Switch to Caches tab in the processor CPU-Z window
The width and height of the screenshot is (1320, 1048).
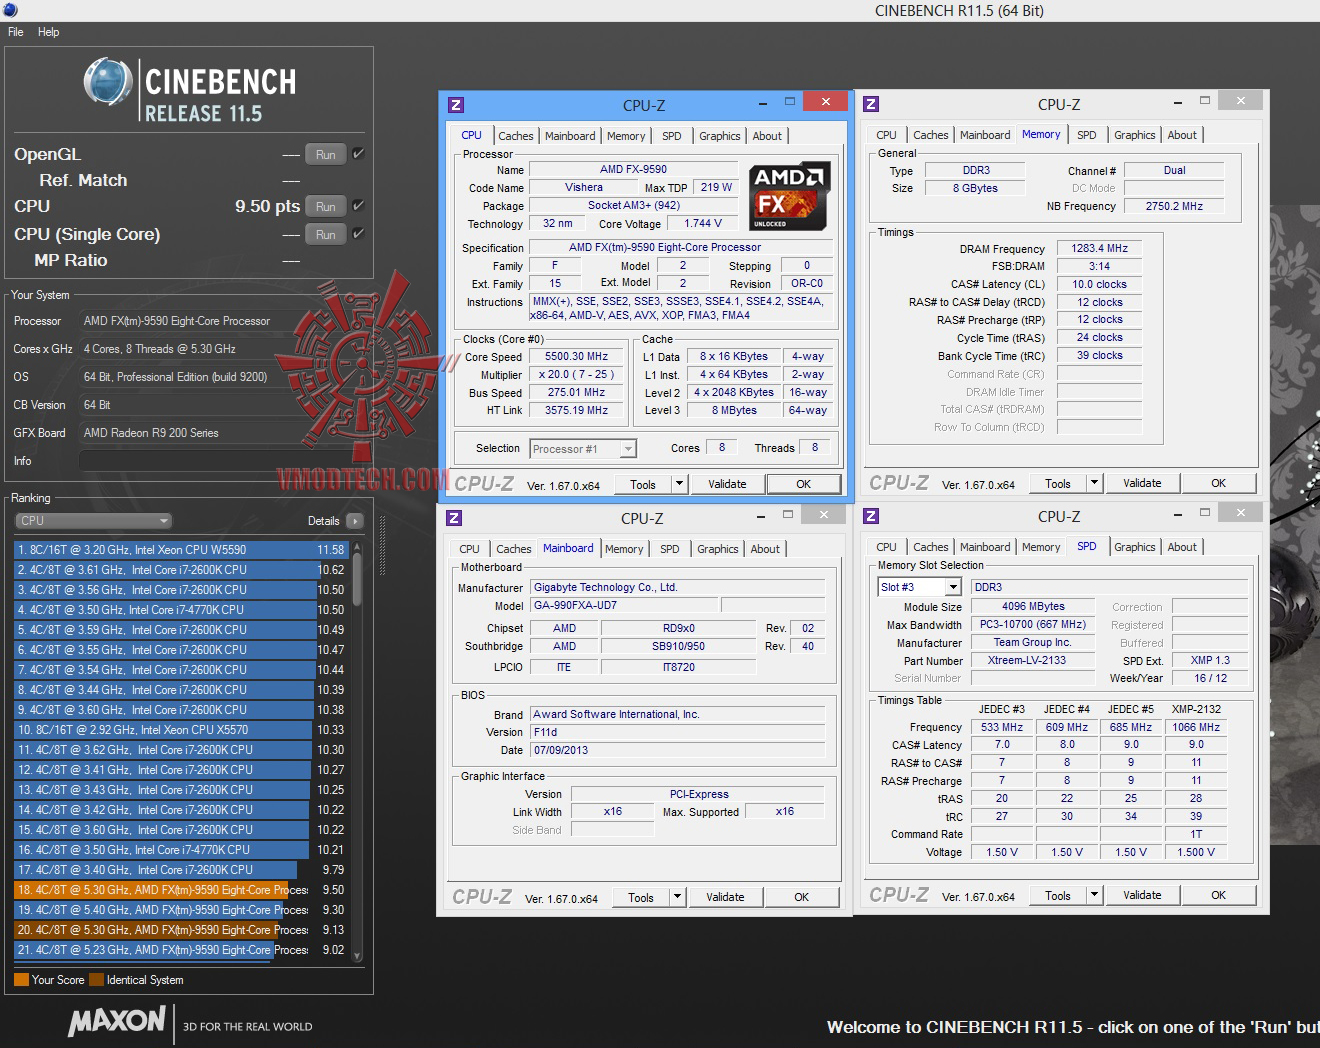point(516,136)
